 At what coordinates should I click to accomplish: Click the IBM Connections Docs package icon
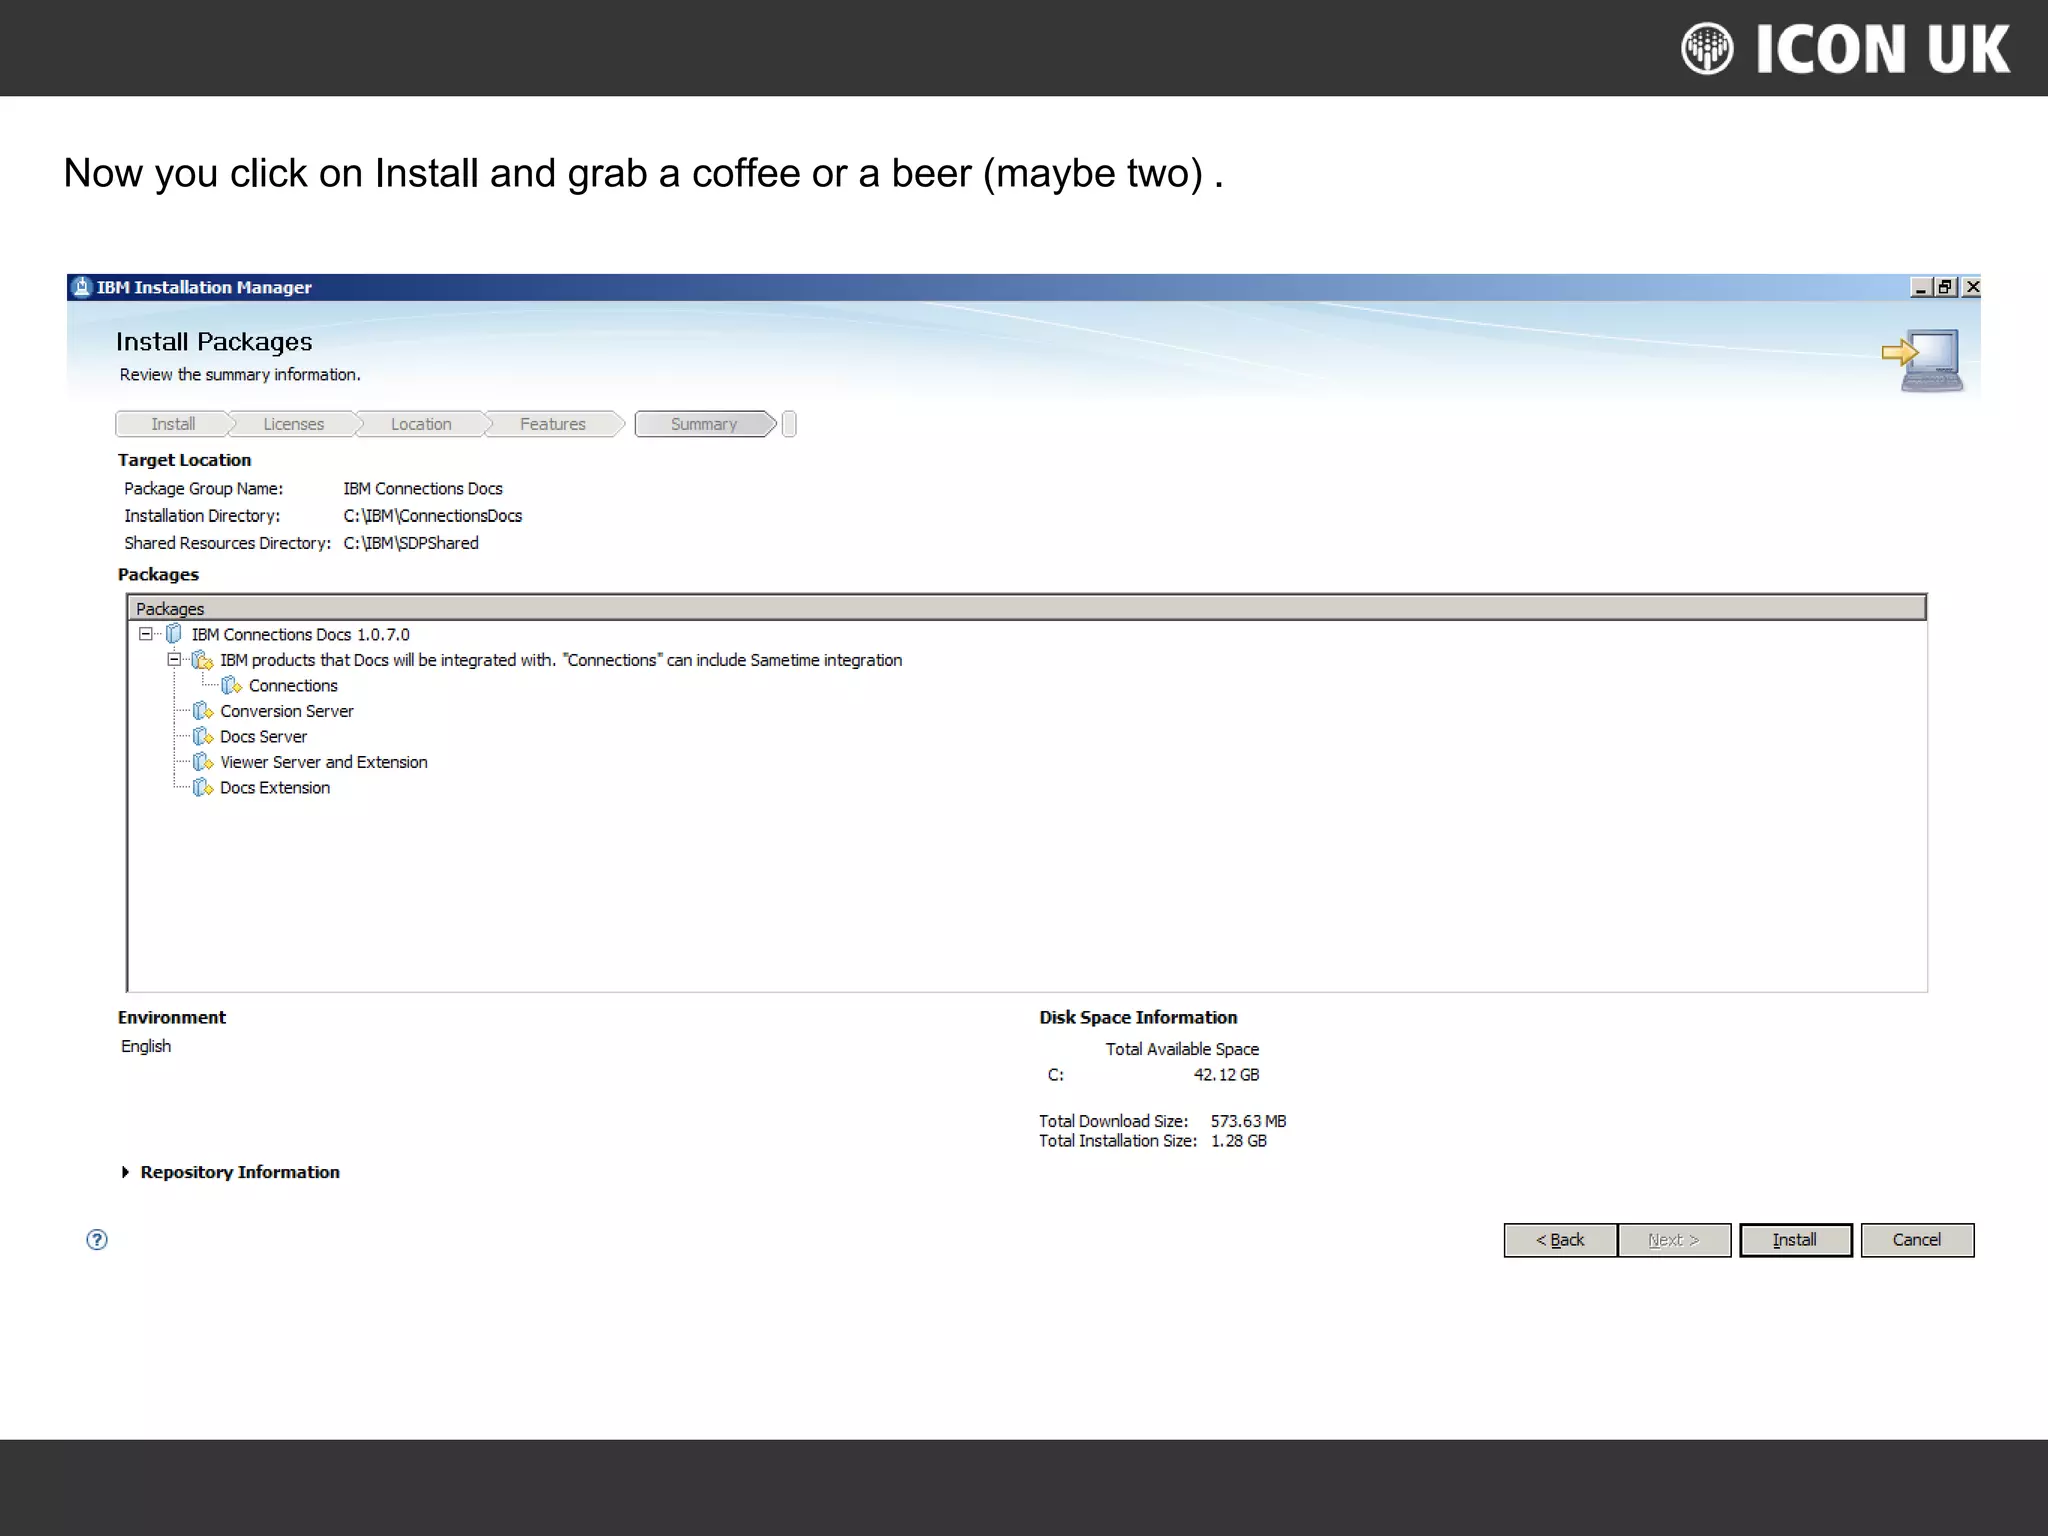[x=174, y=634]
